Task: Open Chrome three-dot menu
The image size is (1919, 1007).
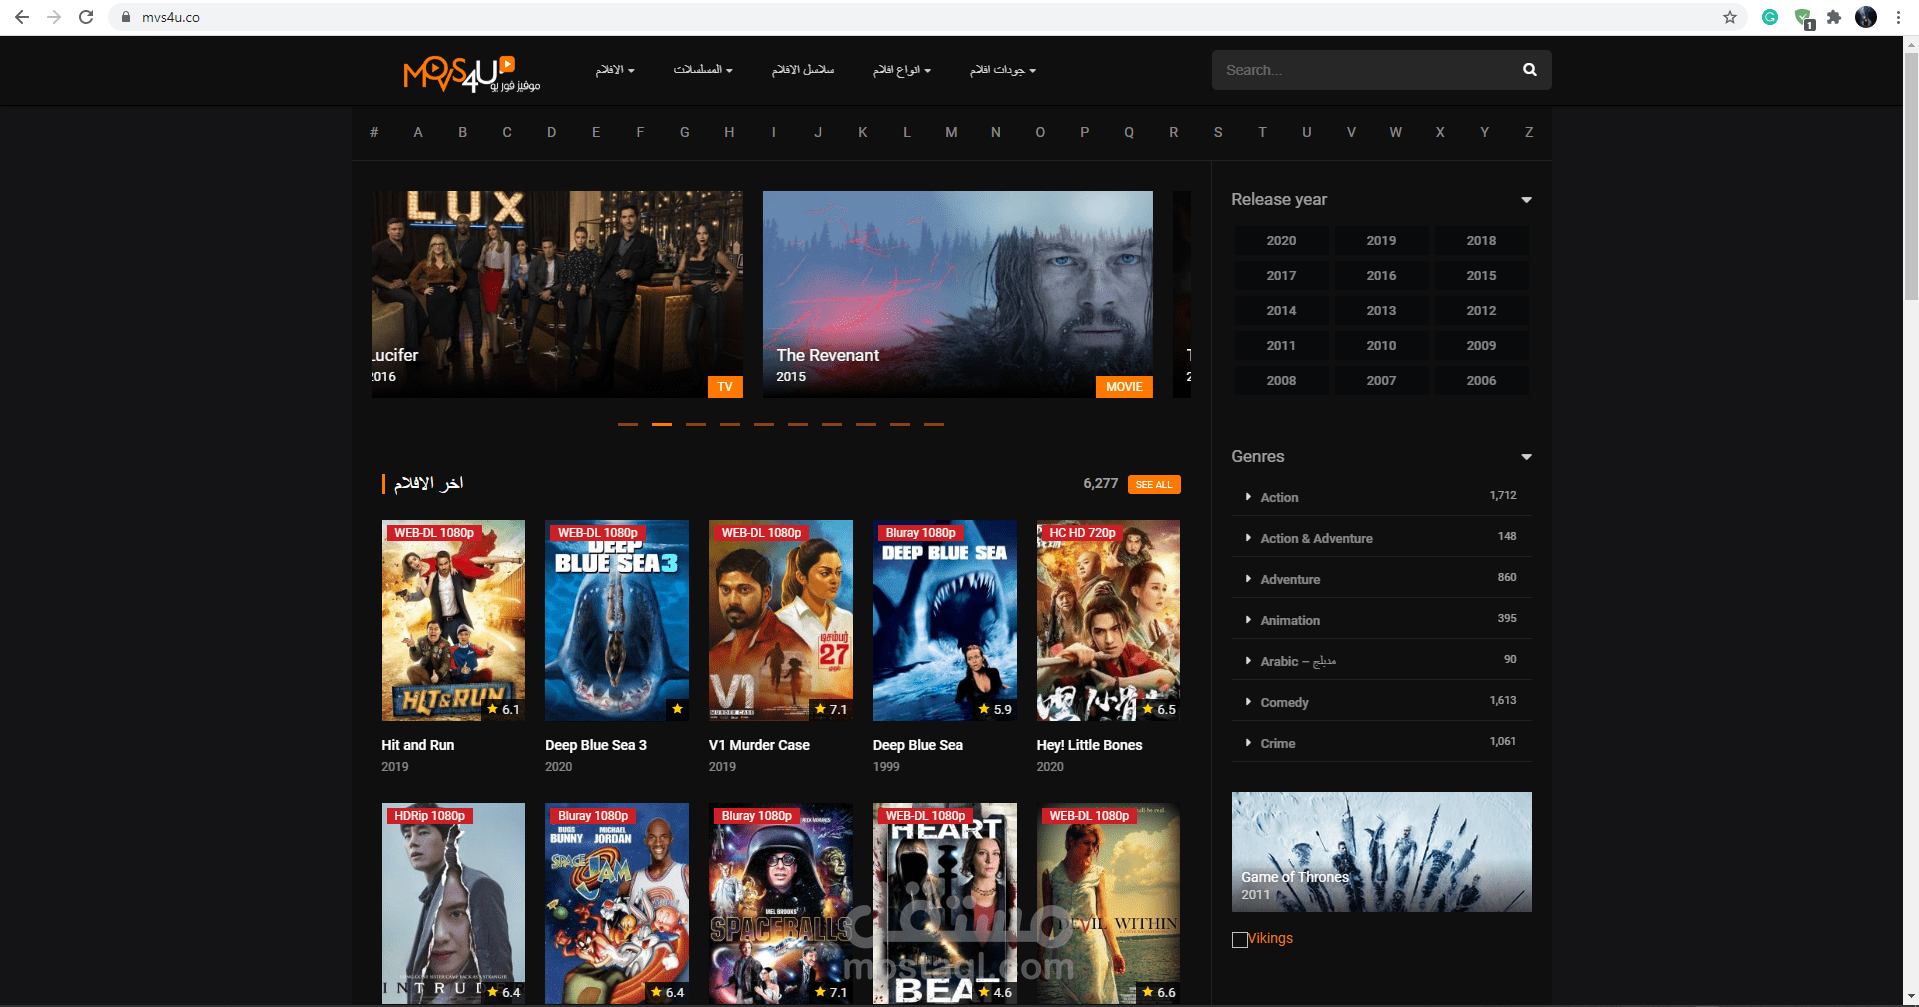Action: [x=1897, y=17]
